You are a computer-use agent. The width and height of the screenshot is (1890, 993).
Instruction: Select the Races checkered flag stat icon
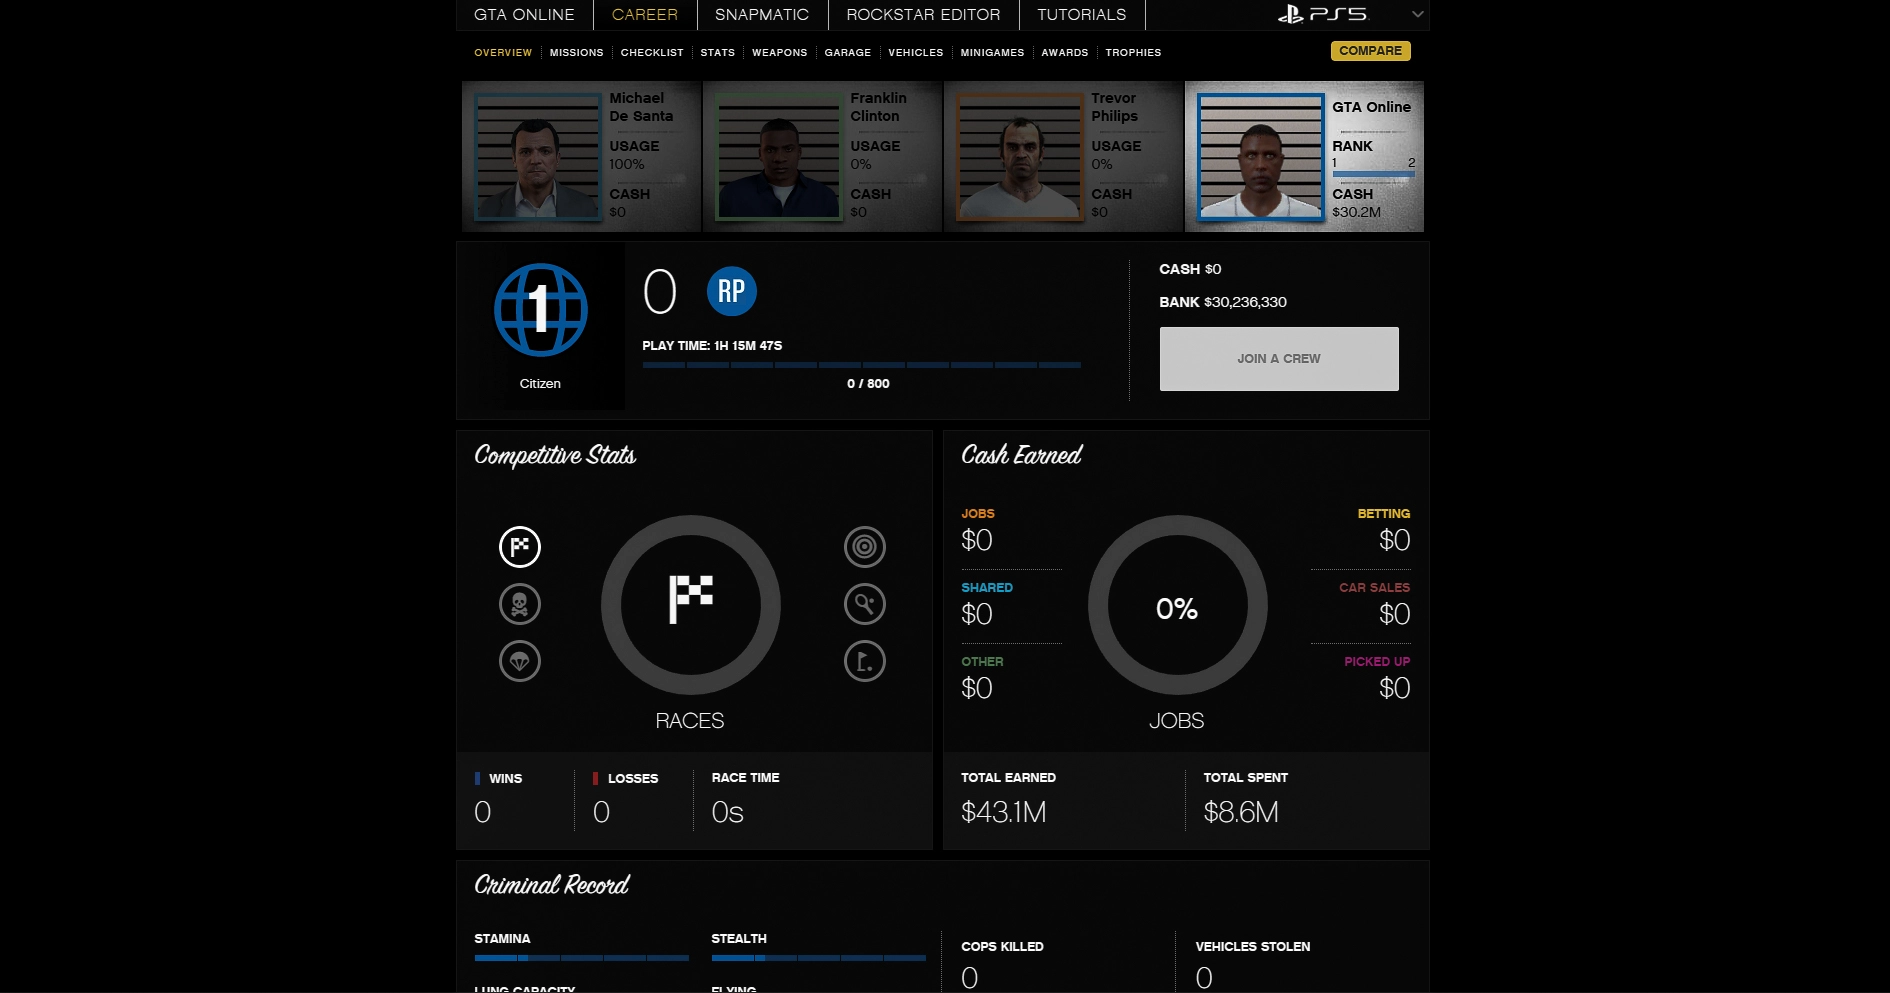point(520,547)
